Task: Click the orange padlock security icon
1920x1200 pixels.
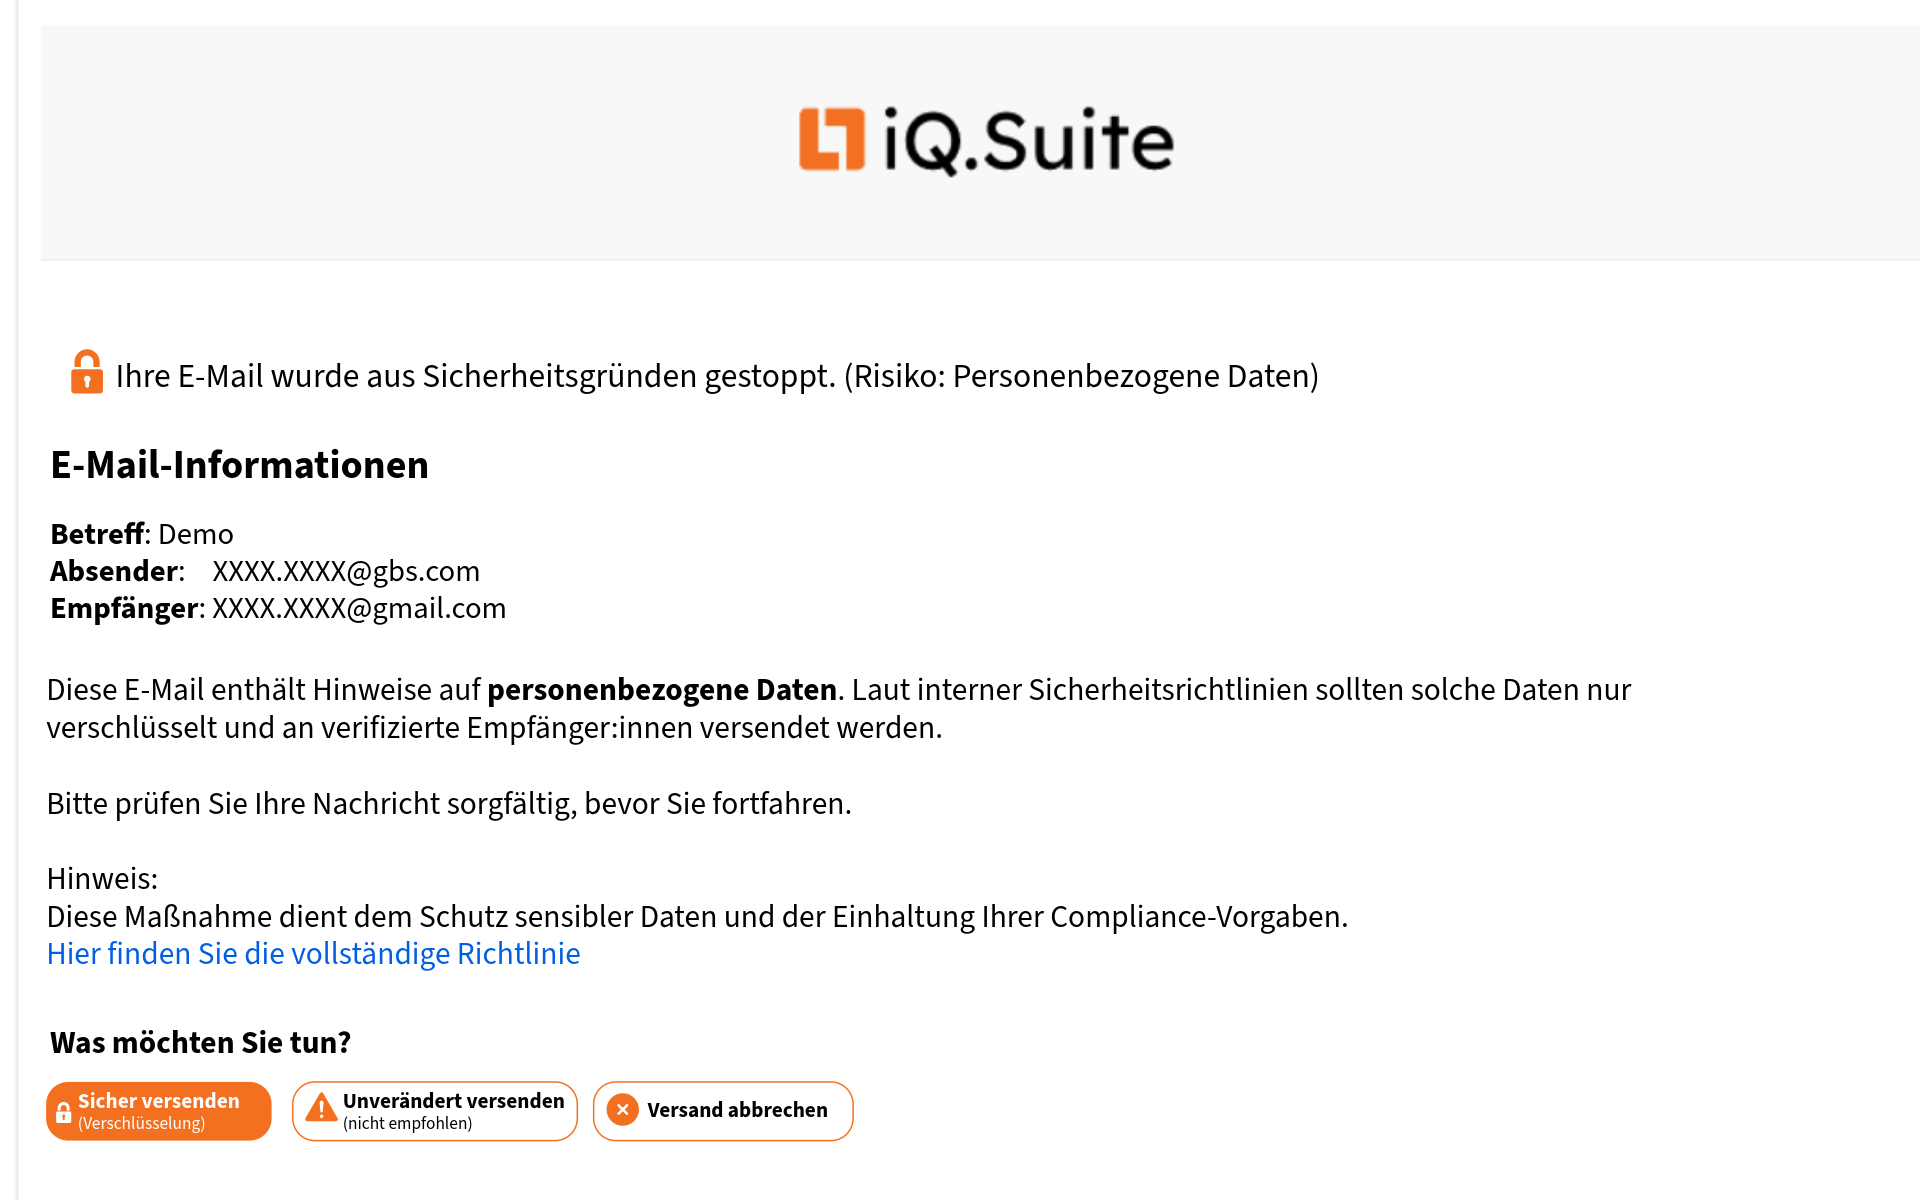Action: 87,372
